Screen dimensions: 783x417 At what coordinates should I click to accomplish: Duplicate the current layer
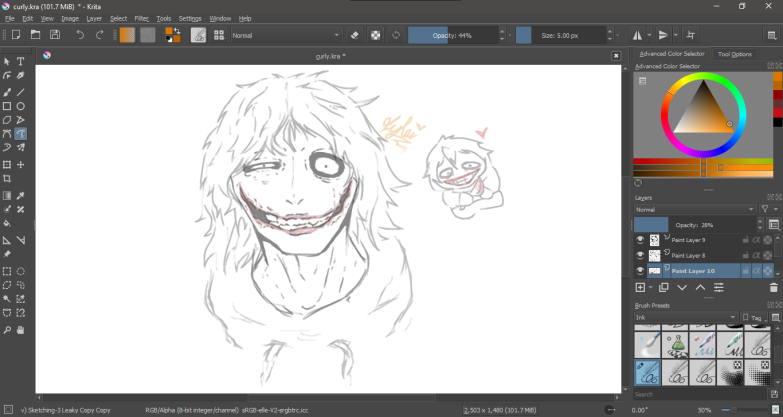click(664, 288)
